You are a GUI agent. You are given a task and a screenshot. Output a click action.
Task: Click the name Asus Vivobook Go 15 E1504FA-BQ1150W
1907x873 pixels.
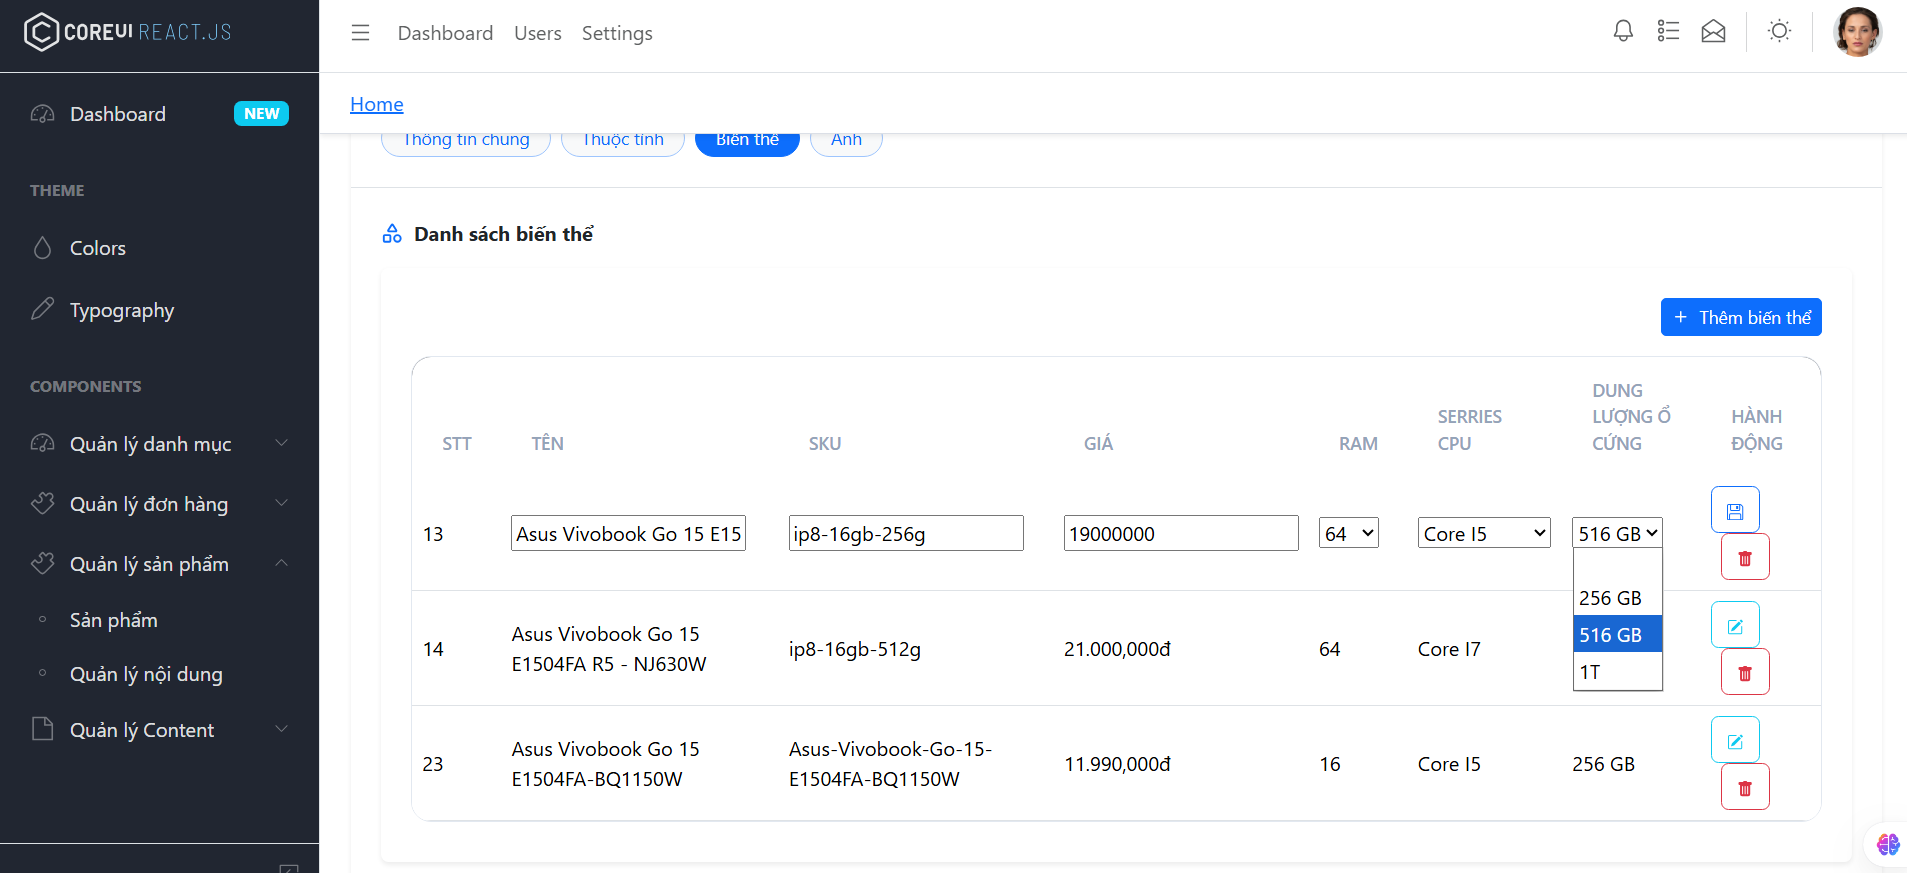point(606,764)
